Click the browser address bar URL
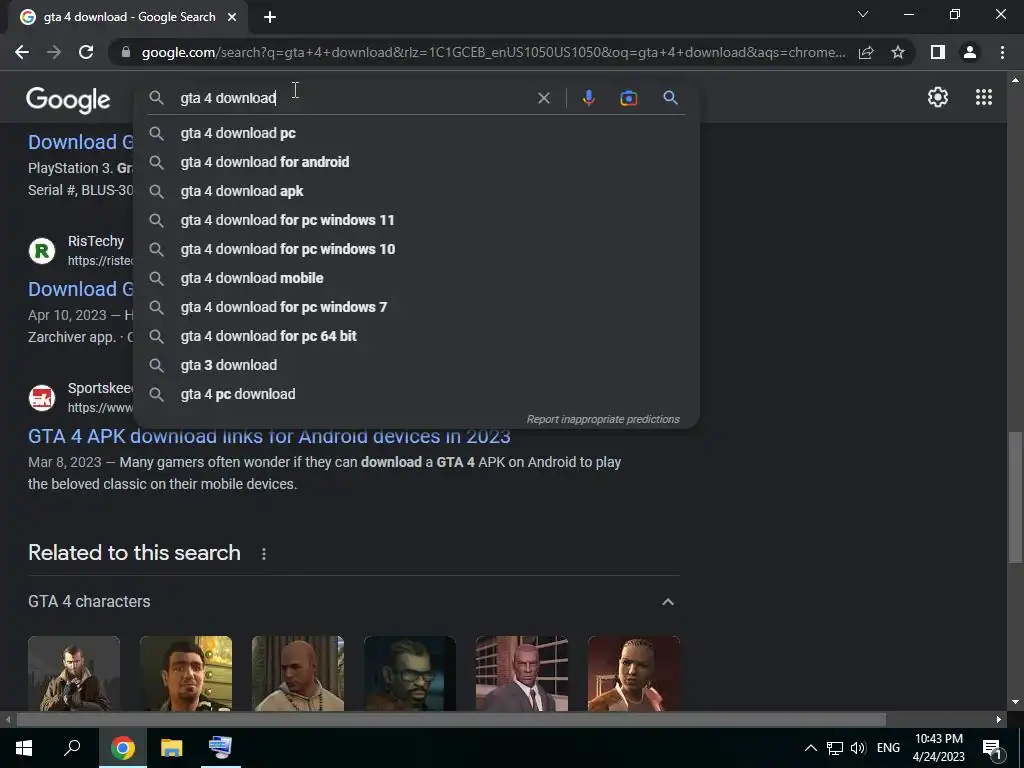Viewport: 1024px width, 768px height. (493, 52)
